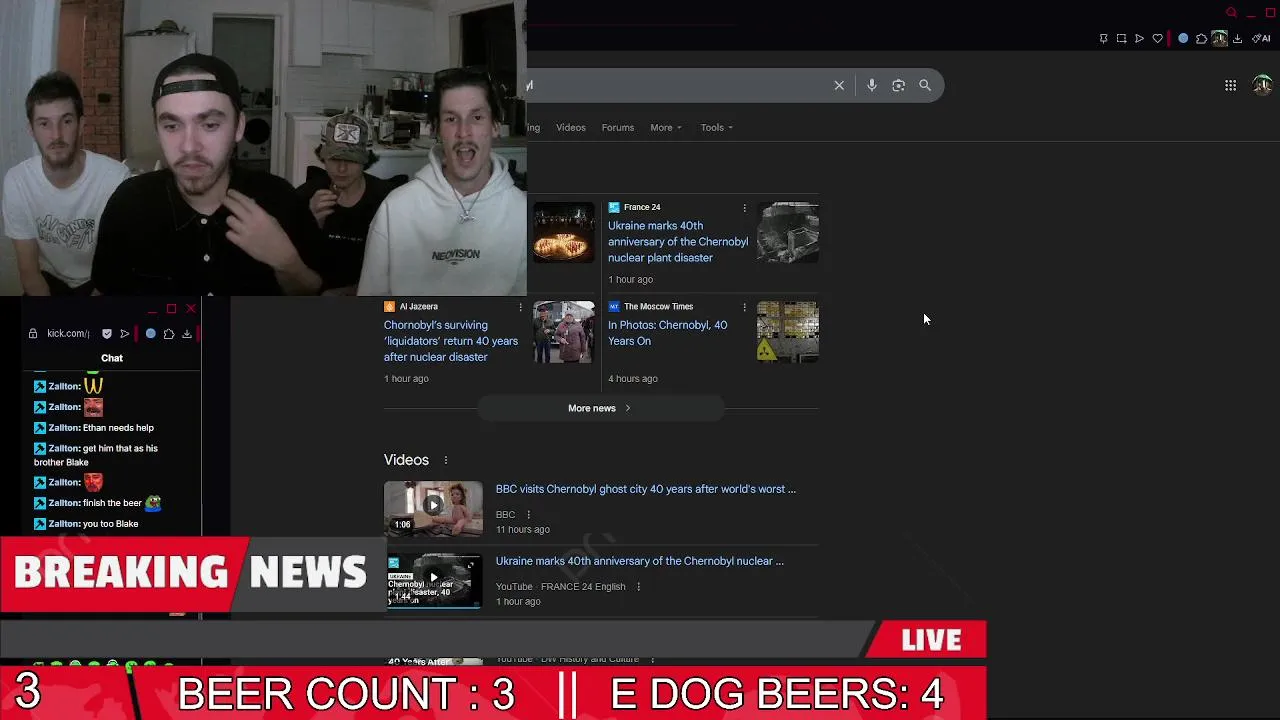
Task: Open the AI assistant button in toolbar
Action: pos(1261,39)
